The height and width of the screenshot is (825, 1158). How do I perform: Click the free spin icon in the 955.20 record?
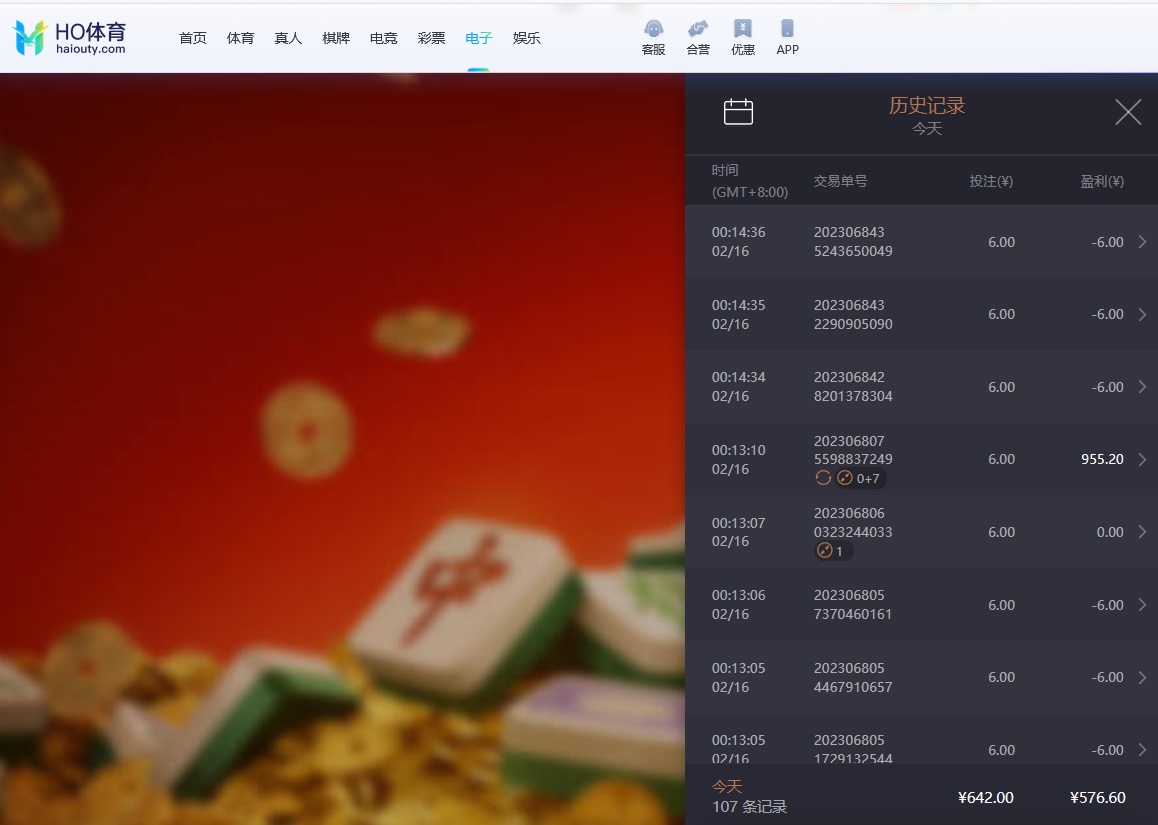pos(823,478)
